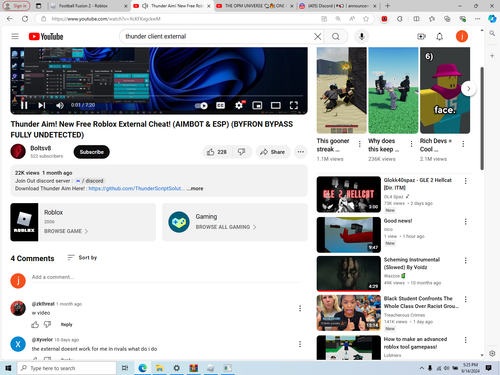Open video settings gear

(x=239, y=105)
